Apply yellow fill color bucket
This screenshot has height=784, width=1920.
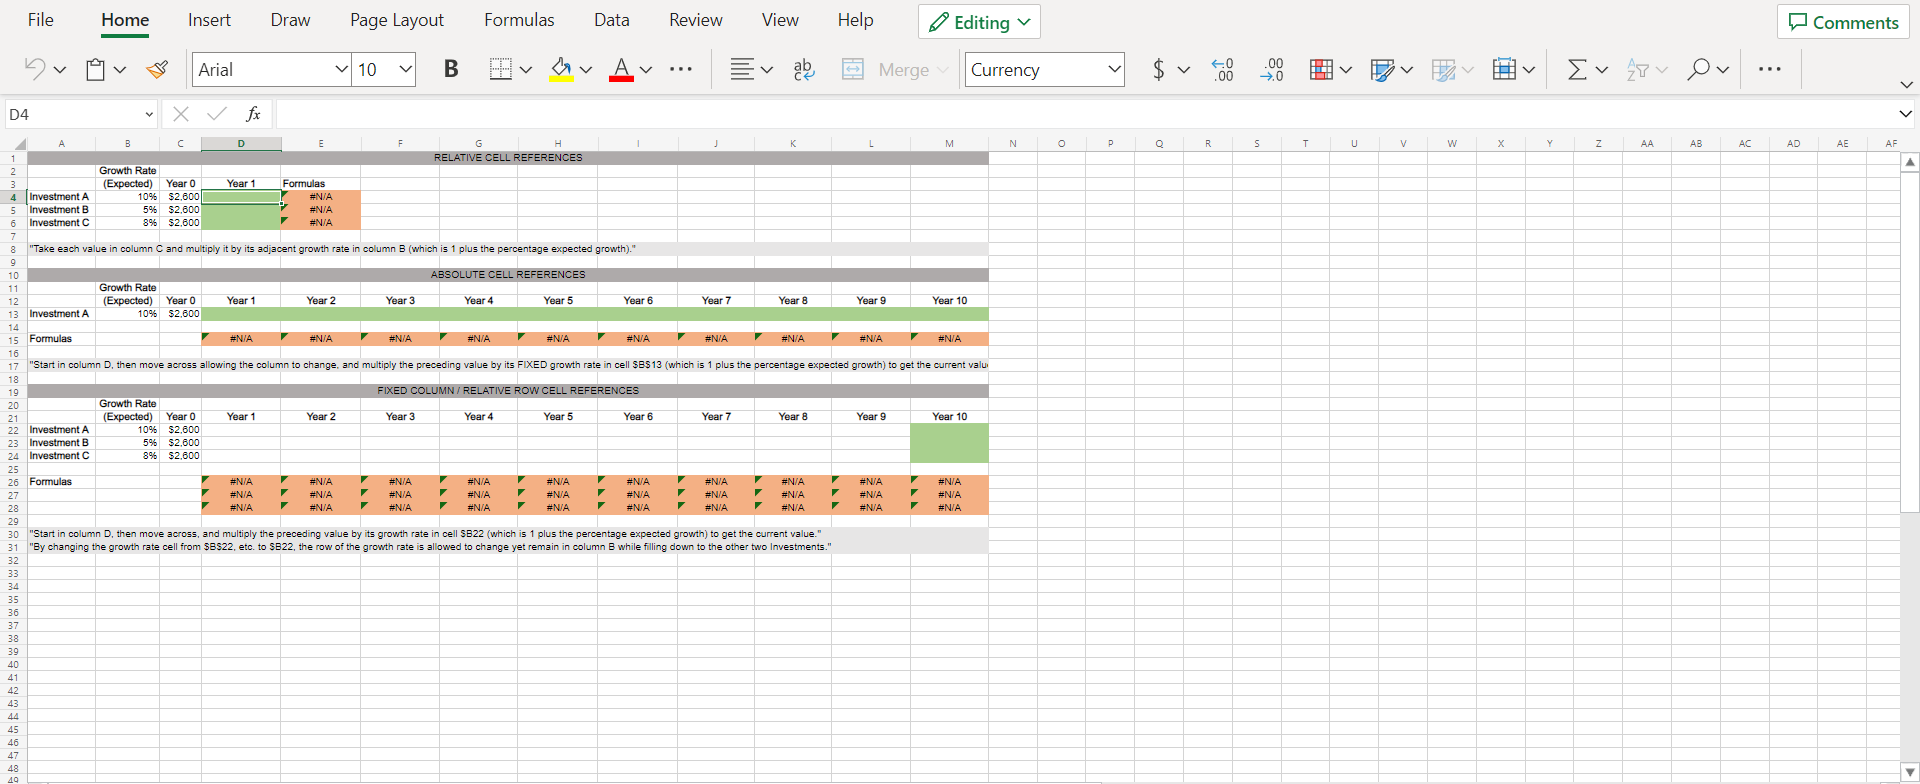(561, 69)
